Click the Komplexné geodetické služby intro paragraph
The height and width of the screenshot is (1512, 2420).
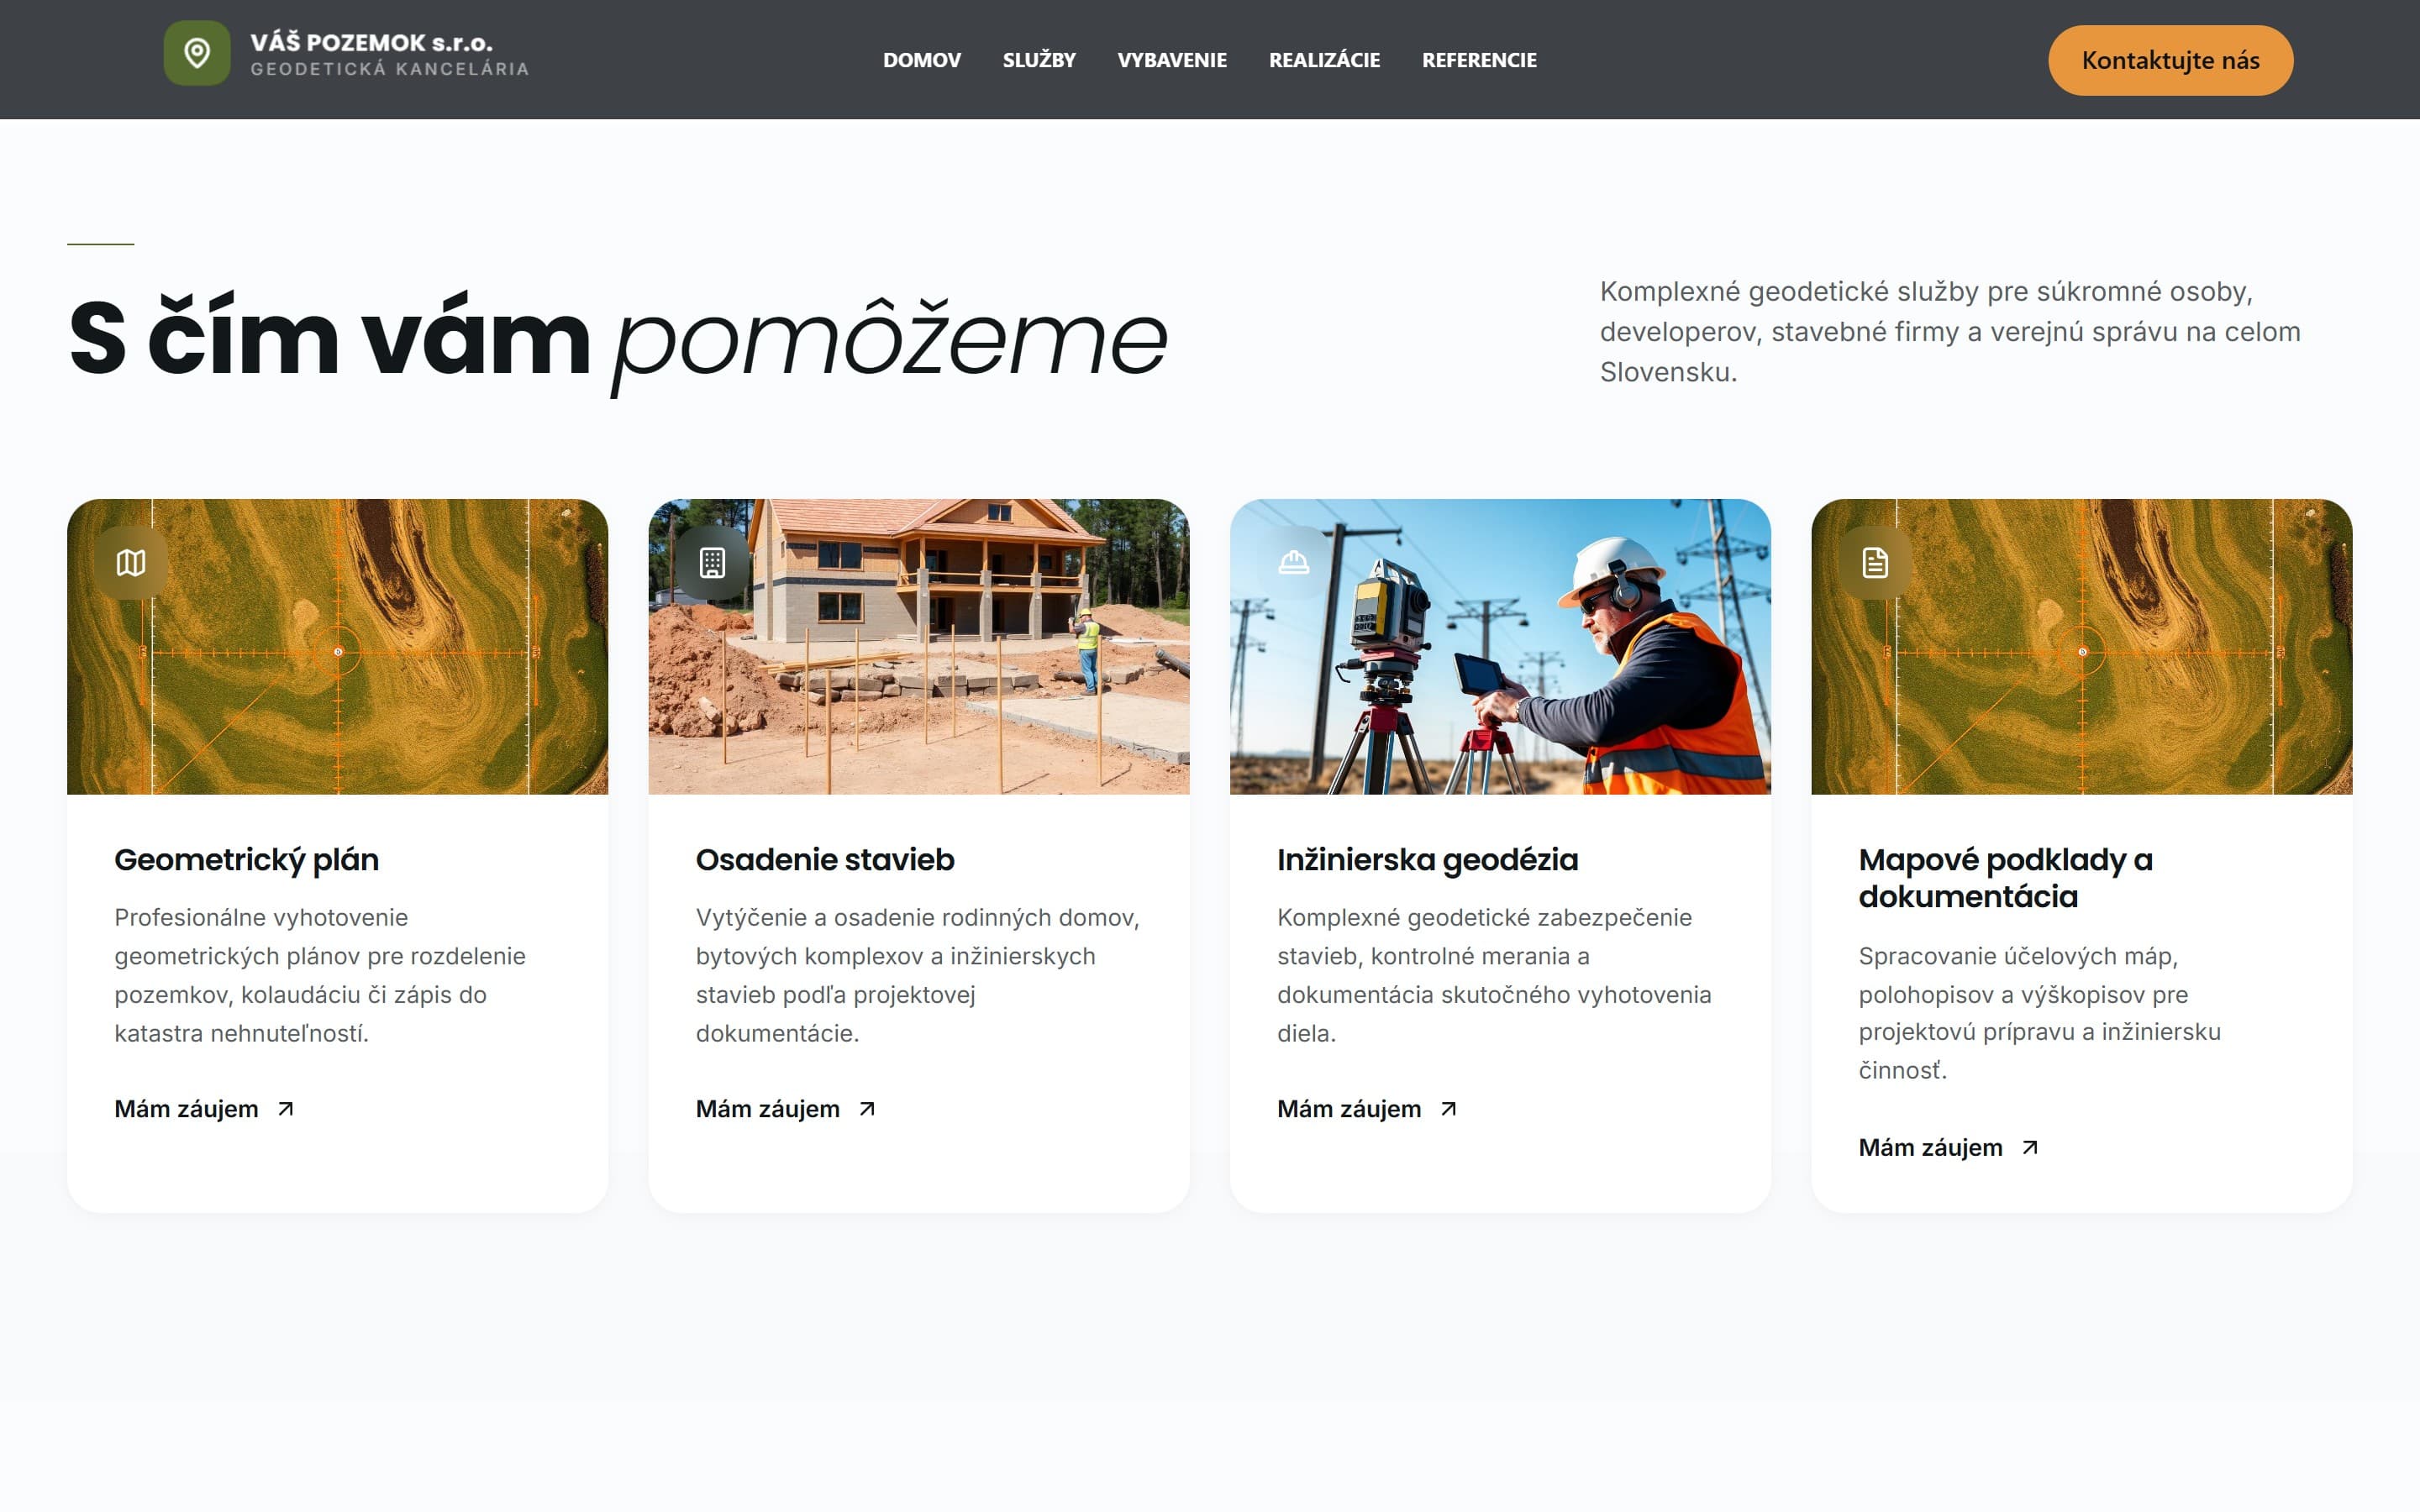(1950, 331)
